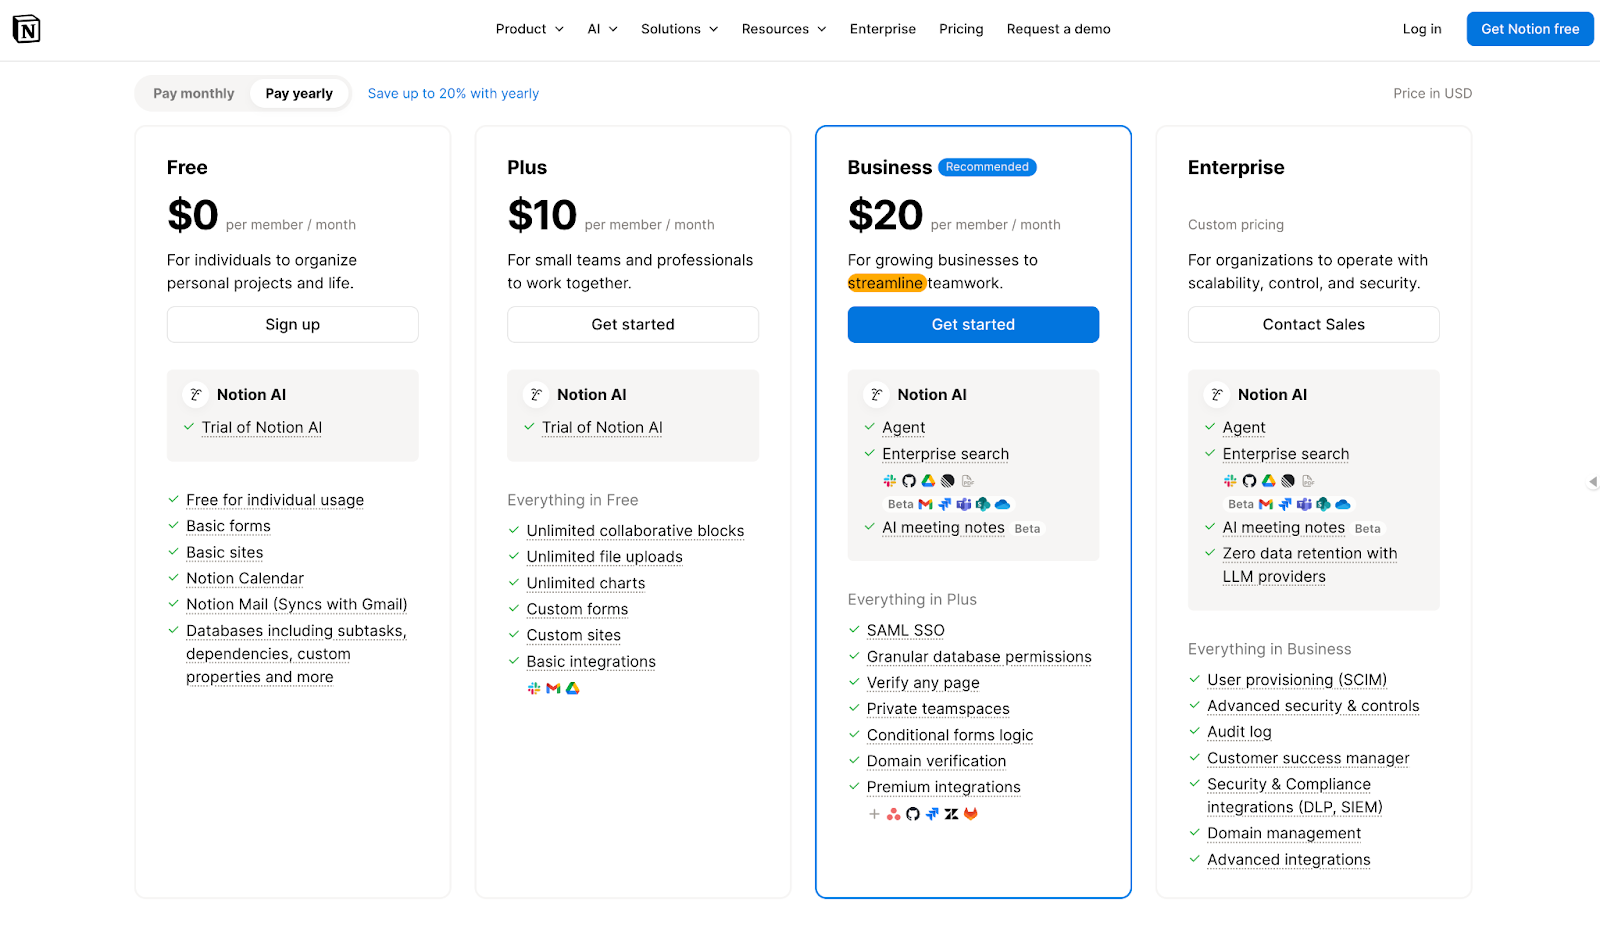Click Unlimited collaborative blocks feature
Viewport: 1600px width, 925px height.
click(635, 531)
